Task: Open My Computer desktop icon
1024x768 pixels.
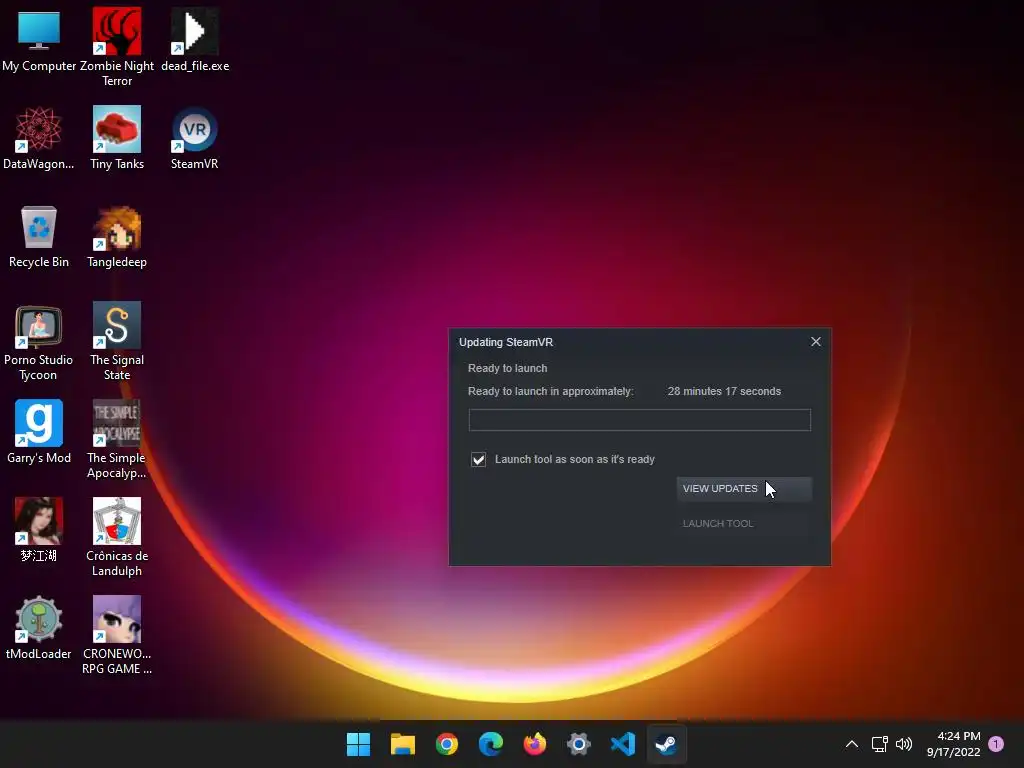Action: (39, 41)
